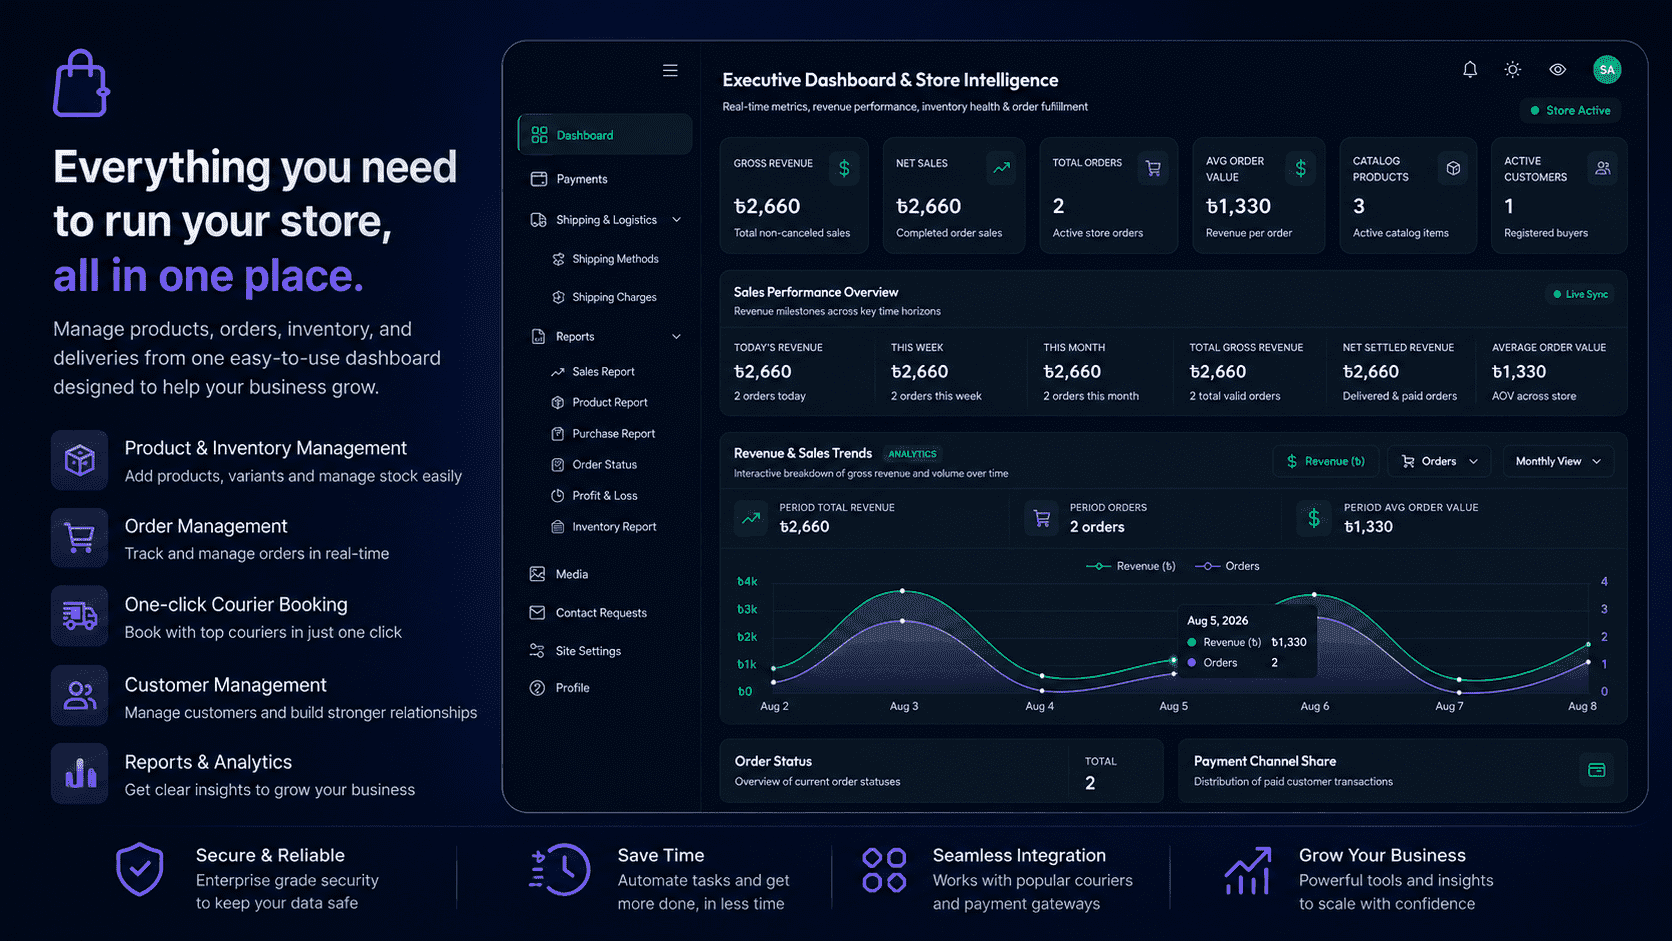Click the Product & Inventory Management cube icon

point(80,460)
